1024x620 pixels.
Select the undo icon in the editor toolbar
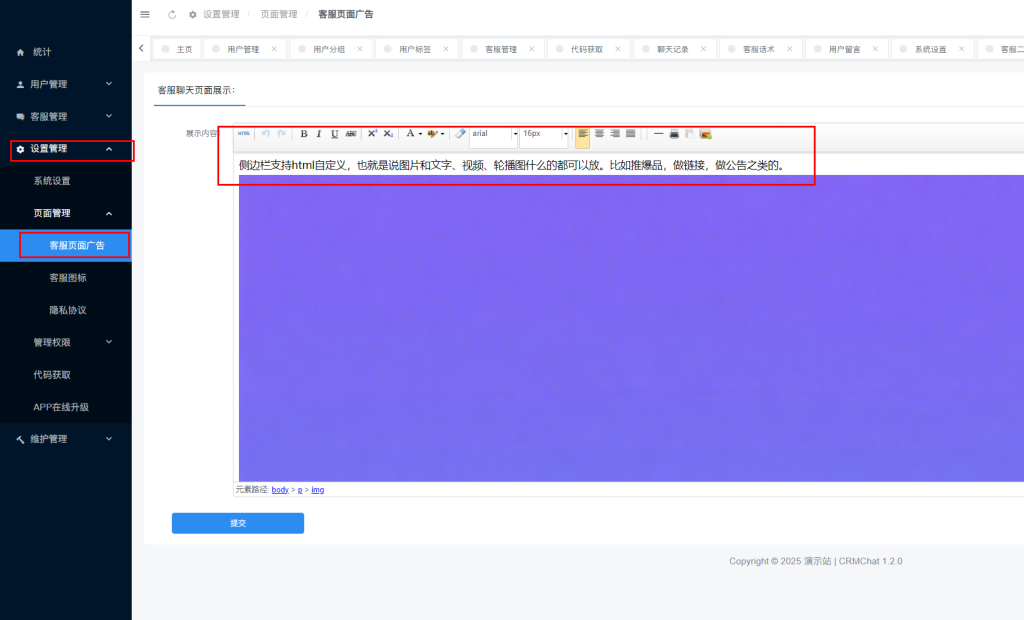(266, 133)
